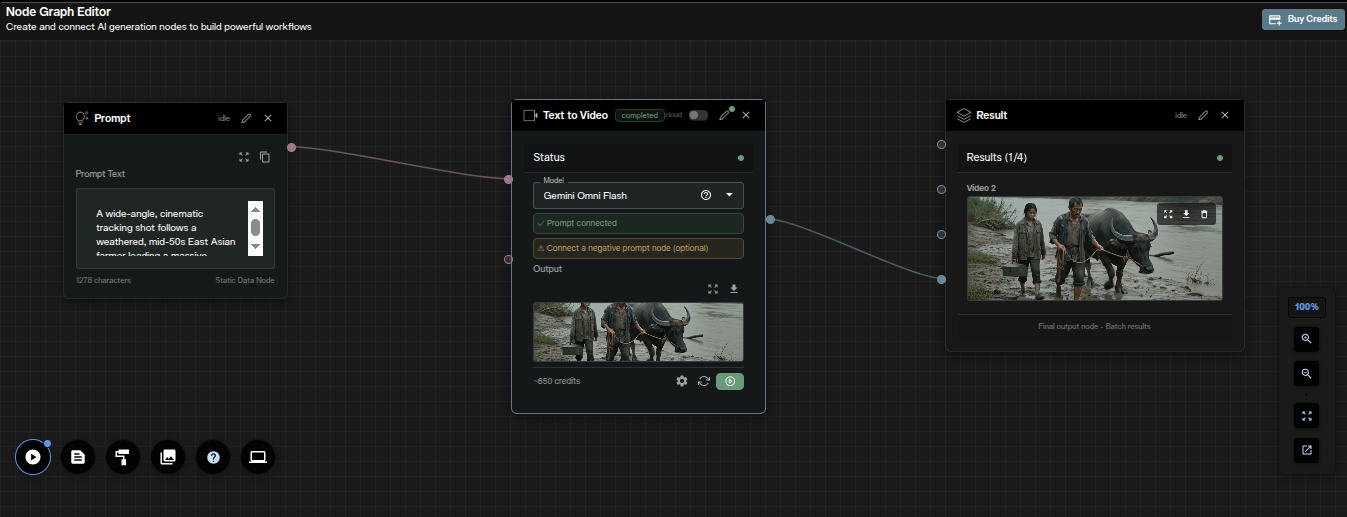
Task: Click the Static Data Node label
Action: (x=245, y=280)
